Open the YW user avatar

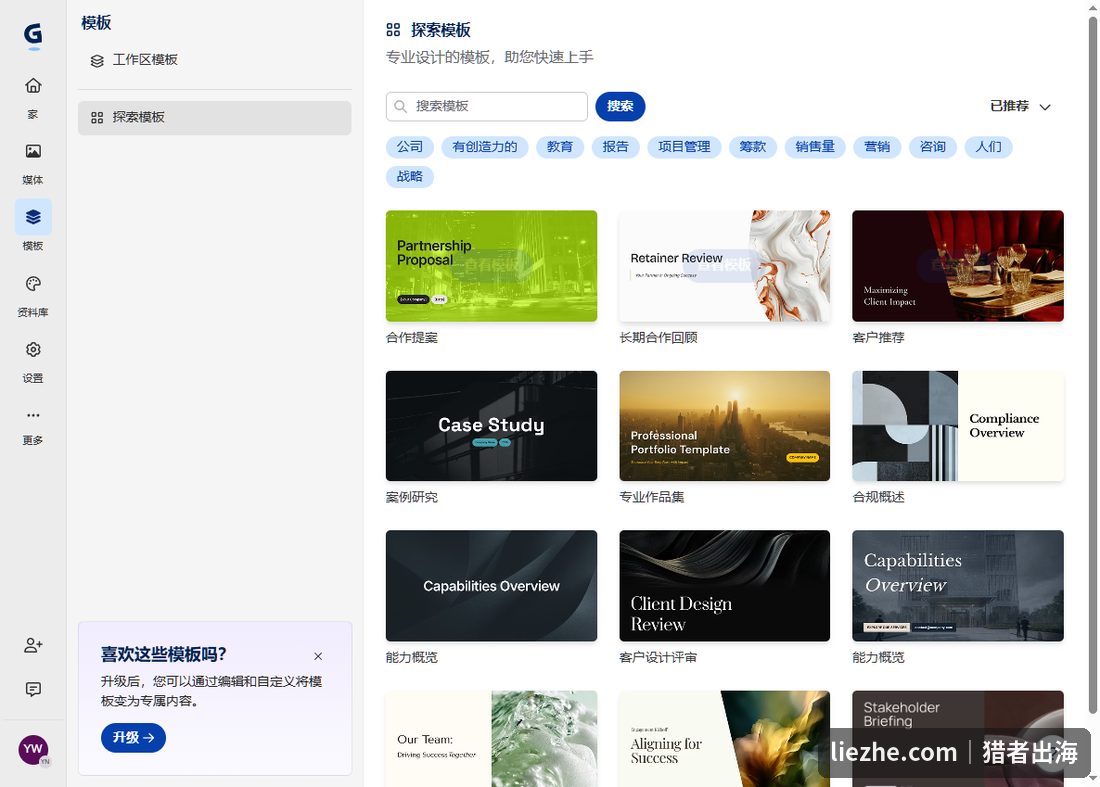[33, 749]
